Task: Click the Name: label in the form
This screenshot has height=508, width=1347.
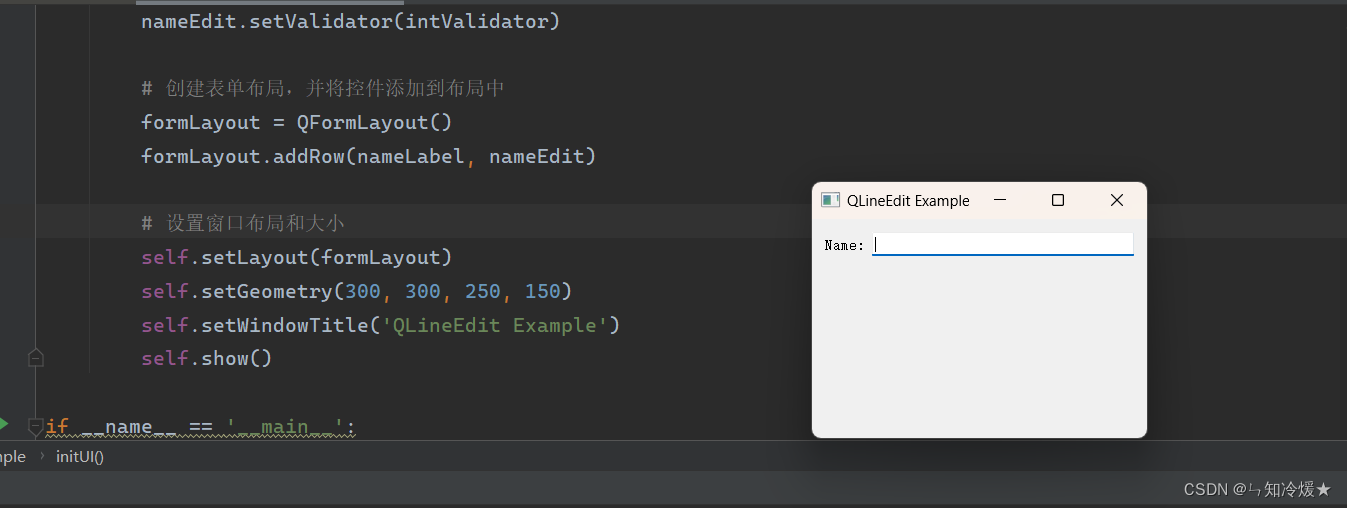Action: click(844, 245)
